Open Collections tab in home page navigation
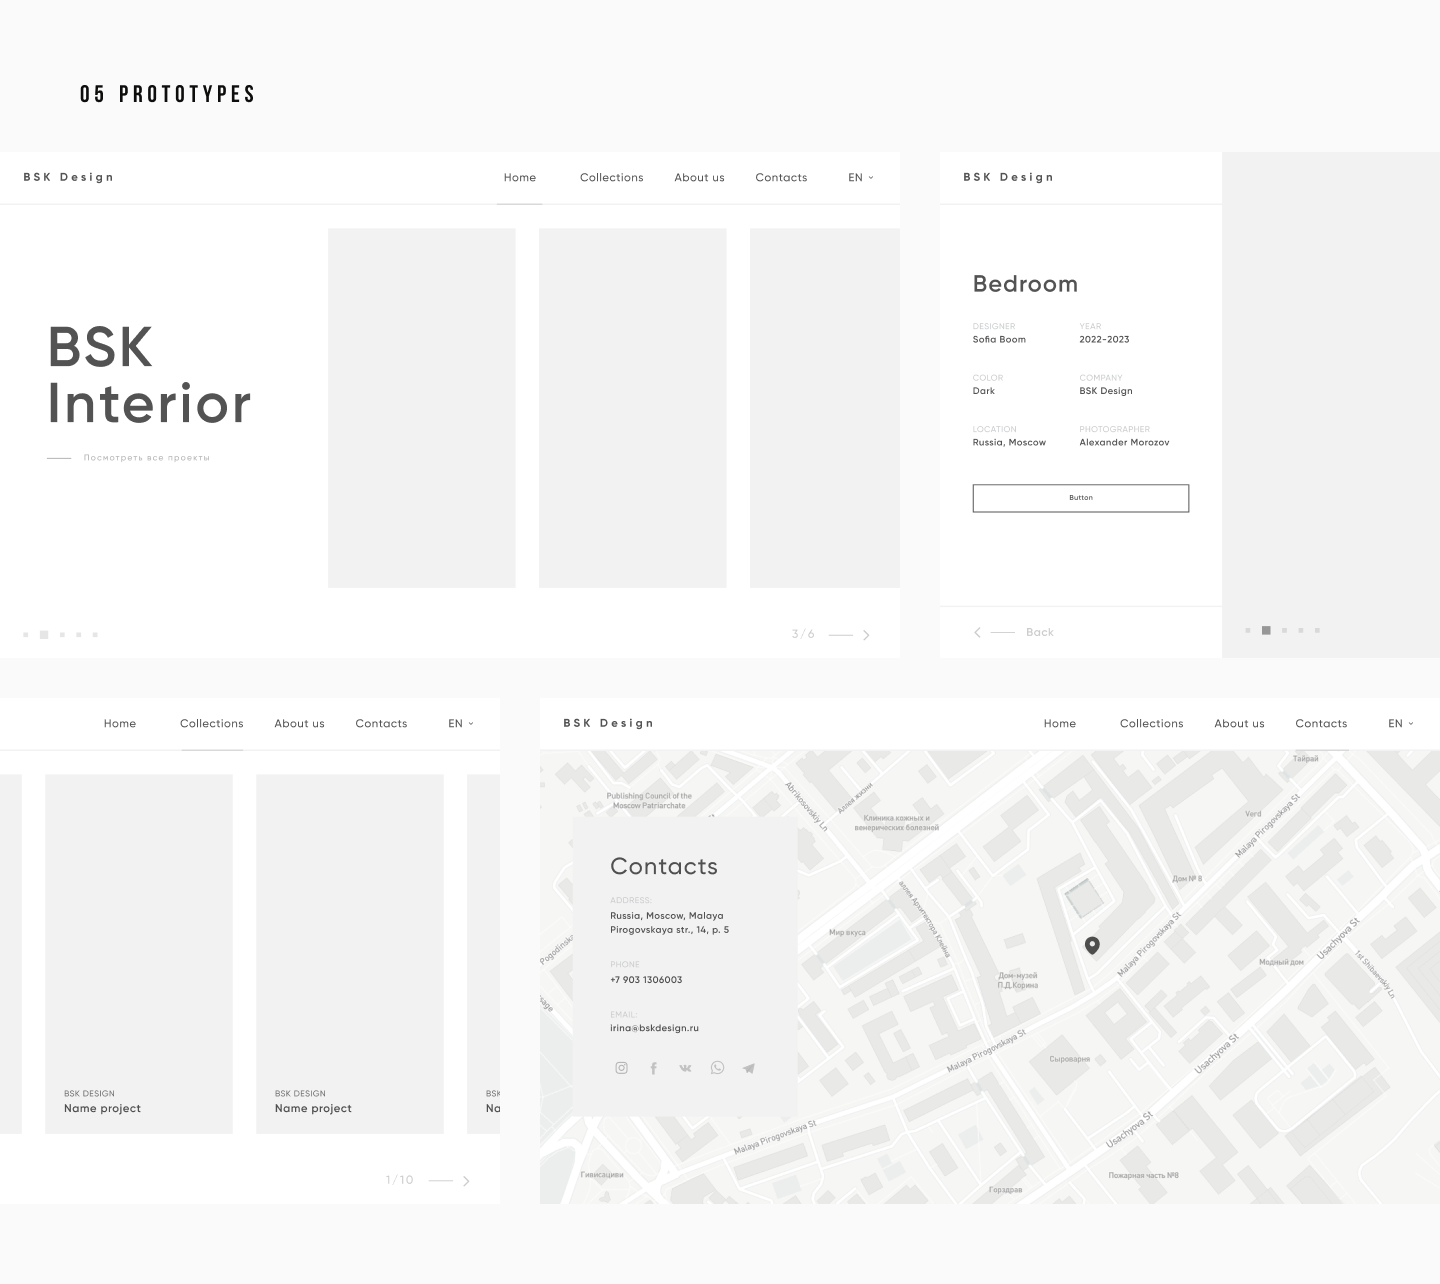Viewport: 1440px width, 1284px height. [611, 178]
